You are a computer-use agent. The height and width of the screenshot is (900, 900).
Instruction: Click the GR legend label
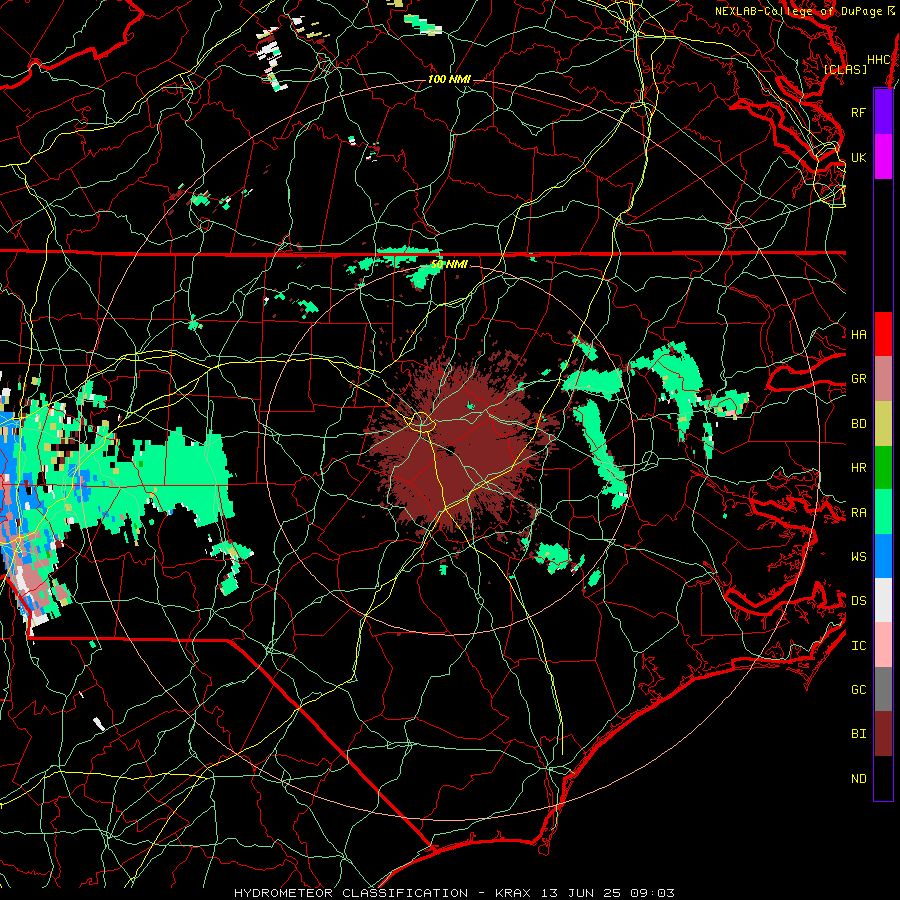[858, 379]
